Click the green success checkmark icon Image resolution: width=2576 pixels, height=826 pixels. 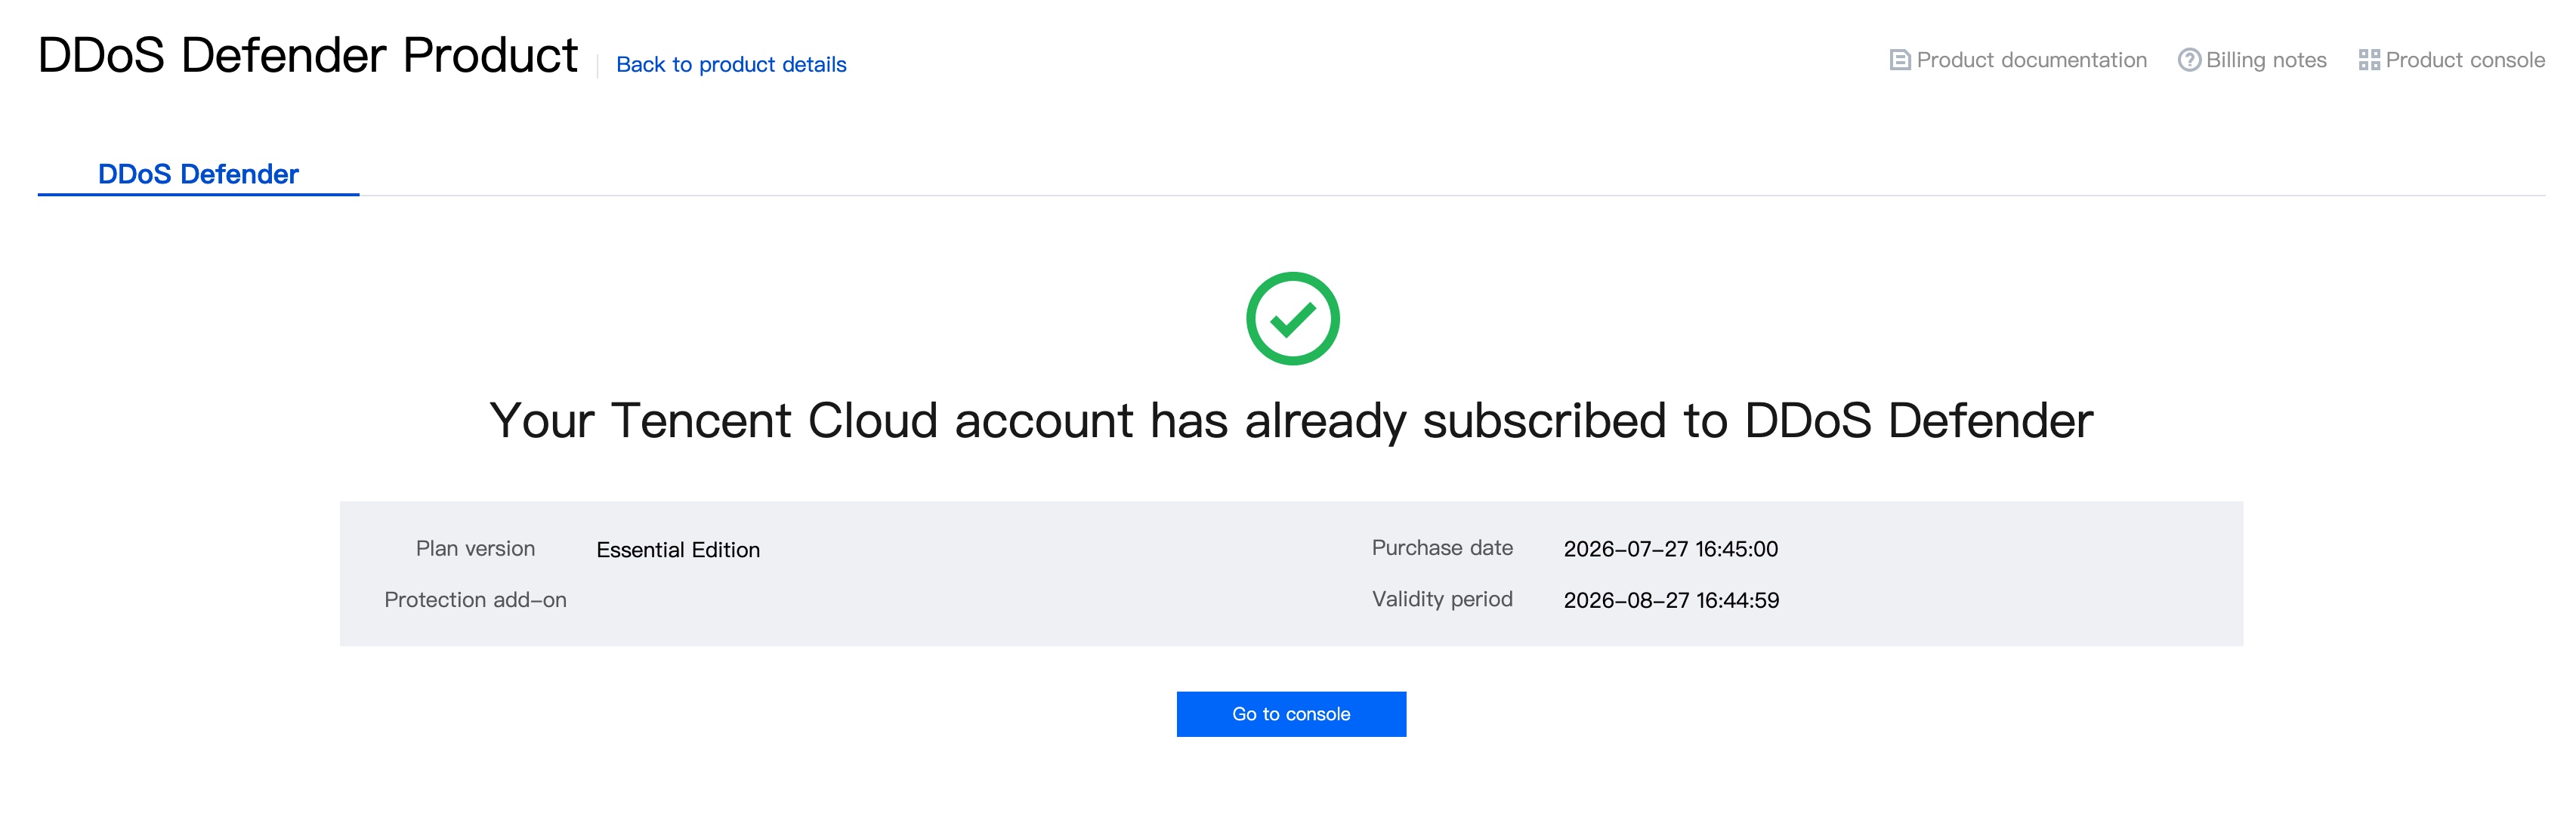pyautogui.click(x=1292, y=318)
